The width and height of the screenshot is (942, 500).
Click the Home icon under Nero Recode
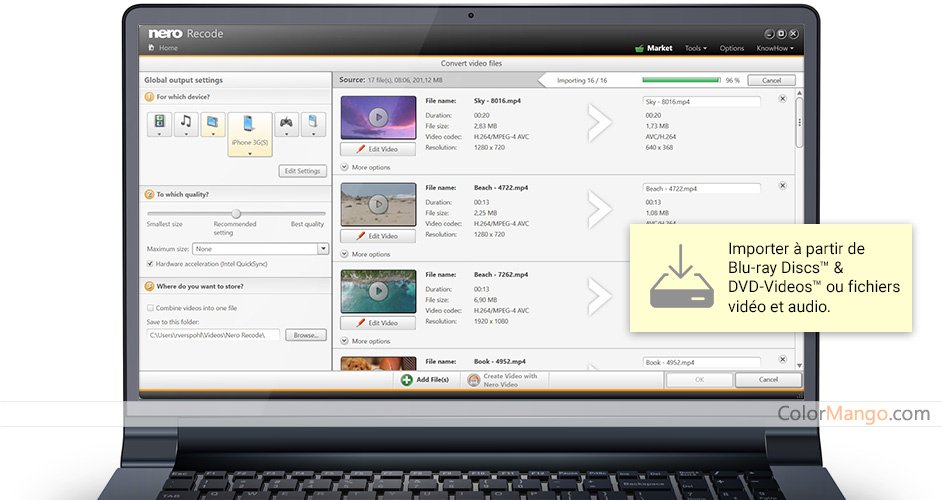pyautogui.click(x=151, y=47)
